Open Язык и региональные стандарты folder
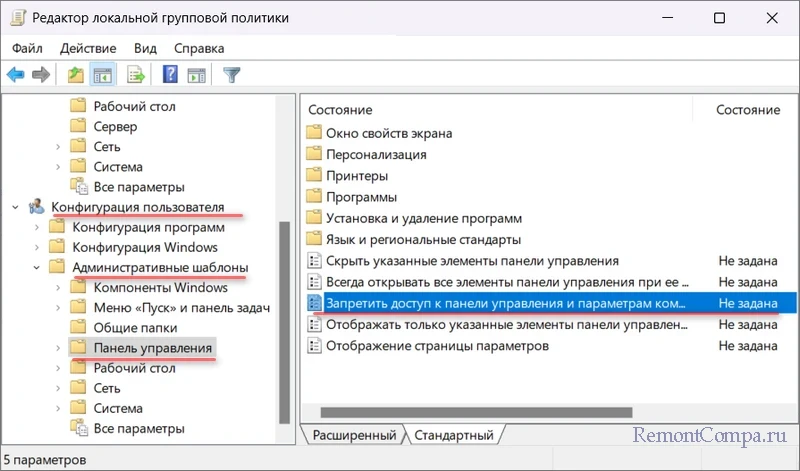 423,239
